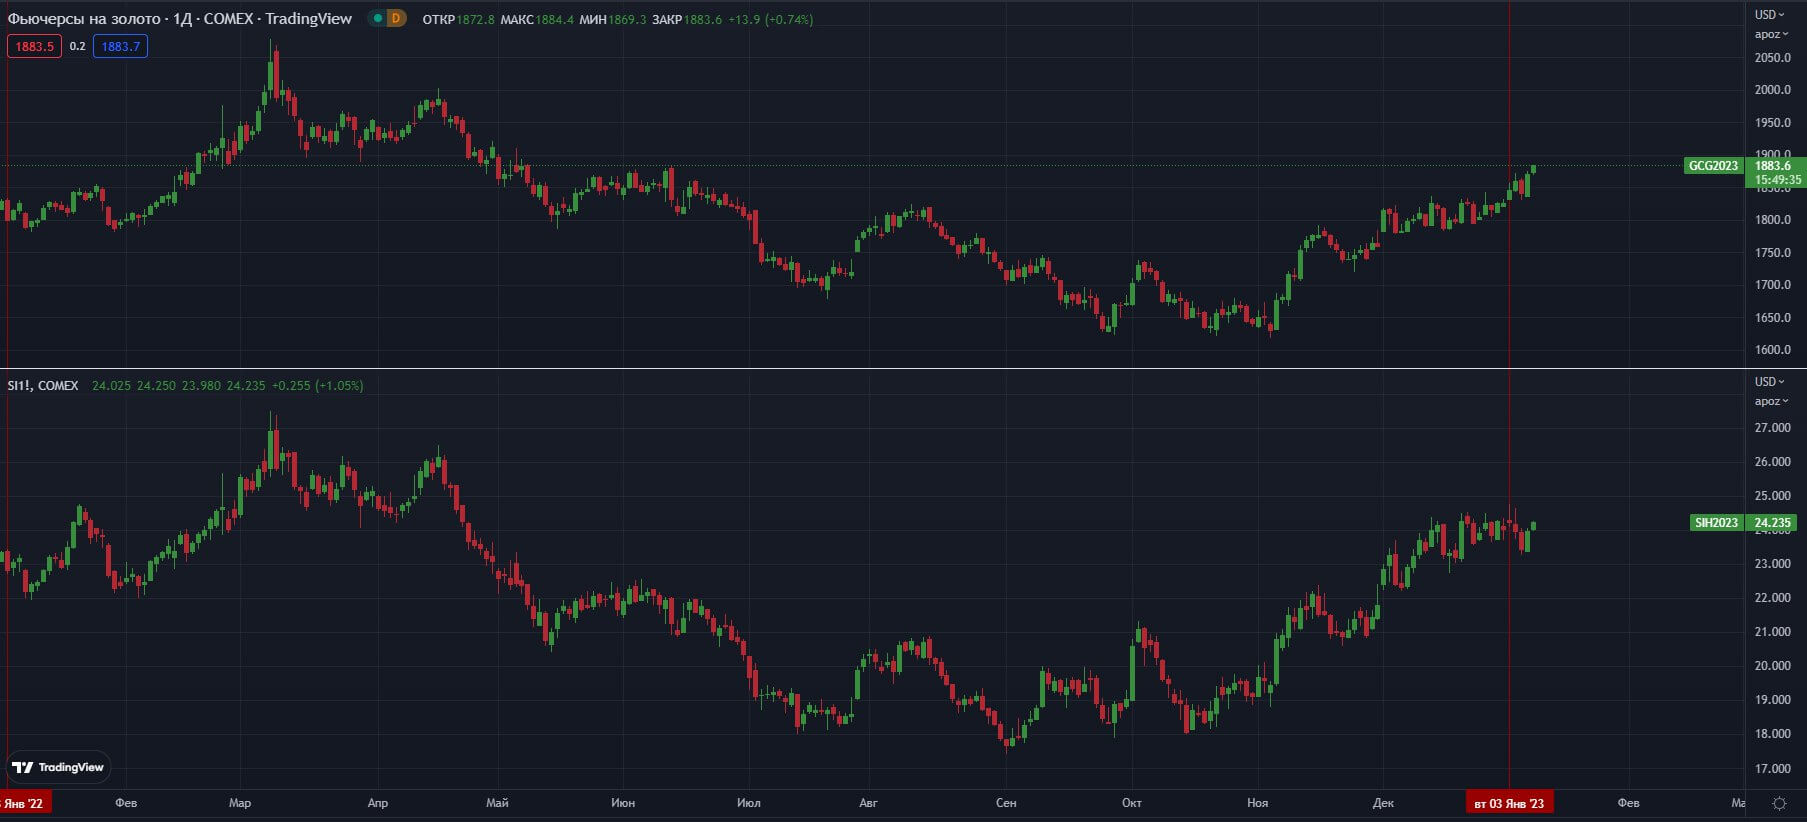Click the 18.000 silver scale label
The image size is (1807, 822).
pos(1772,734)
